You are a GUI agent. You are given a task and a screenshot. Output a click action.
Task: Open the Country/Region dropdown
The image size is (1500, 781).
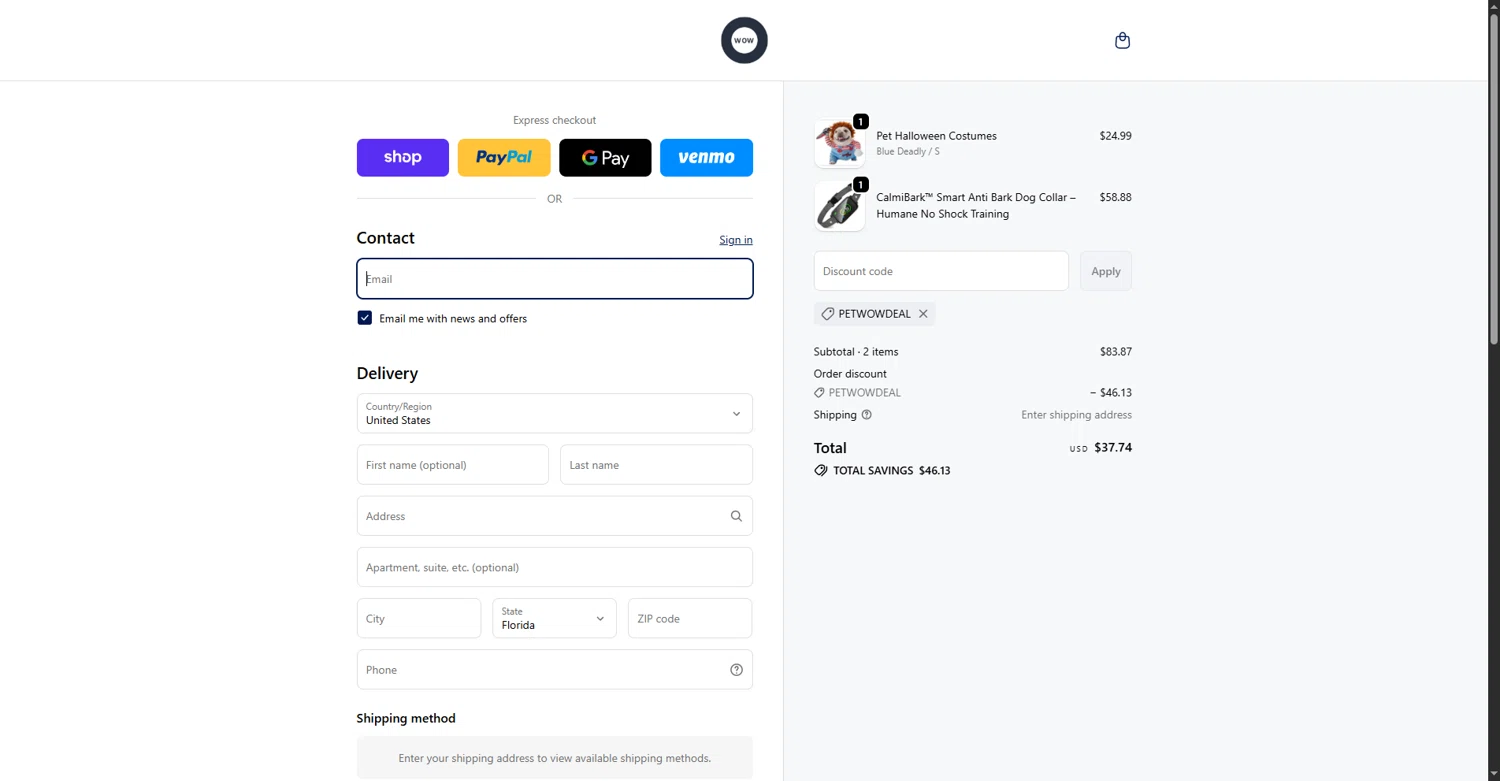pyautogui.click(x=555, y=413)
